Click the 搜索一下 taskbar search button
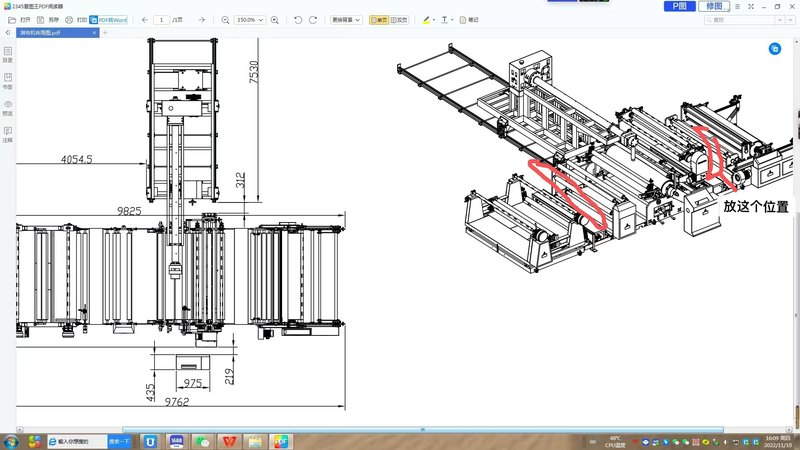 119,441
